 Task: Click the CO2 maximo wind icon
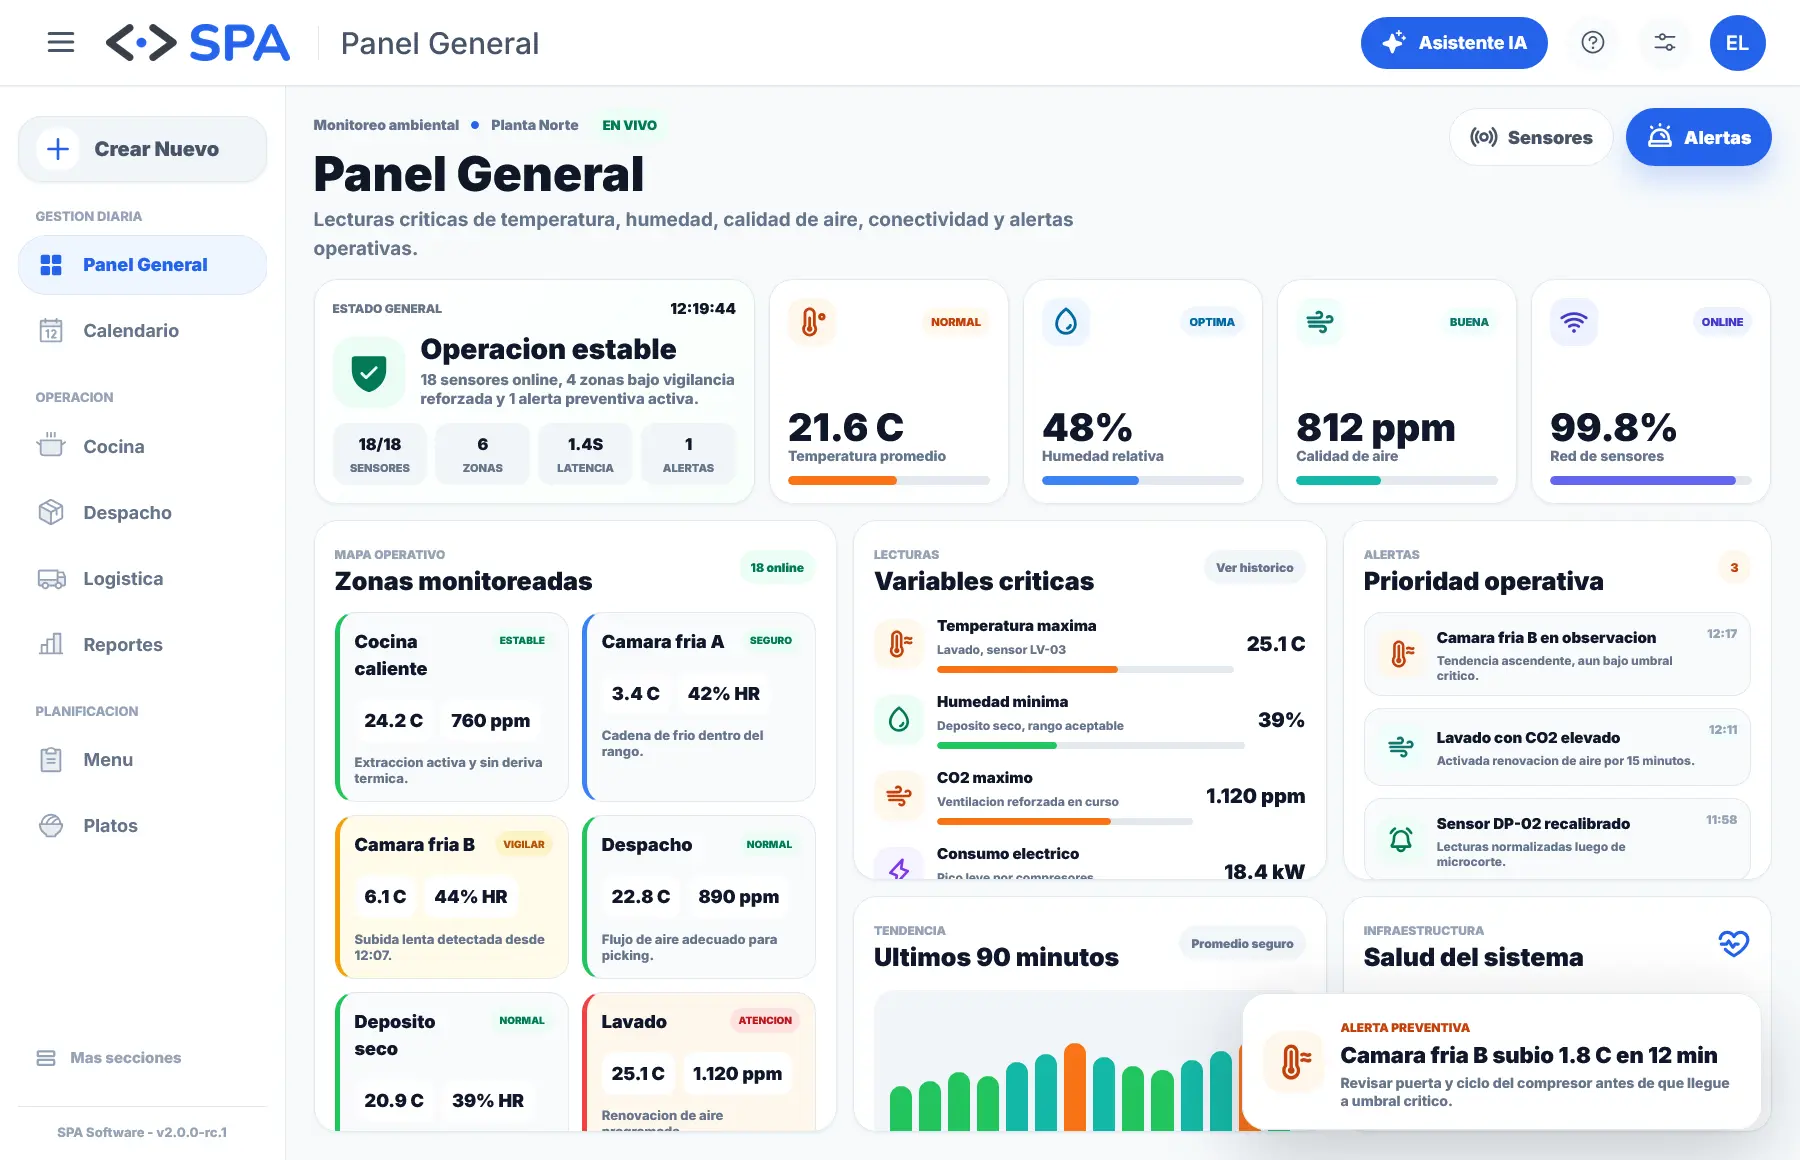(899, 795)
